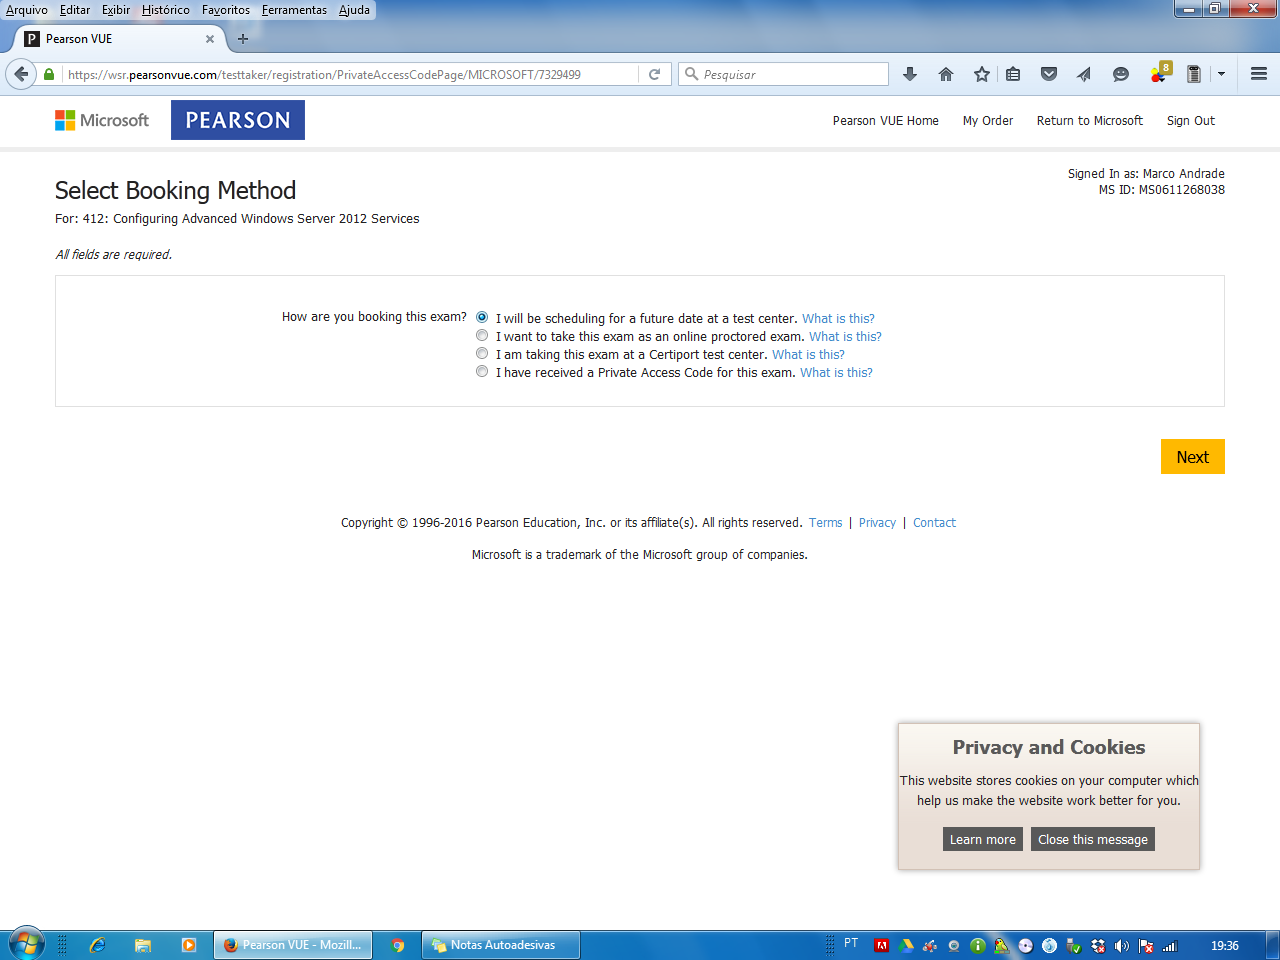Open Windows Explorer folder in taskbar
The width and height of the screenshot is (1280, 960).
click(x=143, y=945)
